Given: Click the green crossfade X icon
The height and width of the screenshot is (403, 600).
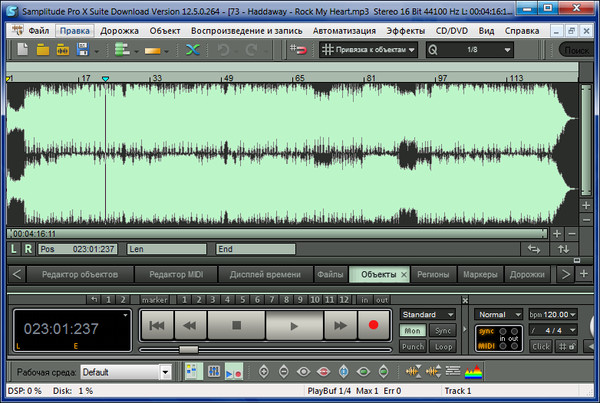Looking at the screenshot, I should [x=192, y=49].
